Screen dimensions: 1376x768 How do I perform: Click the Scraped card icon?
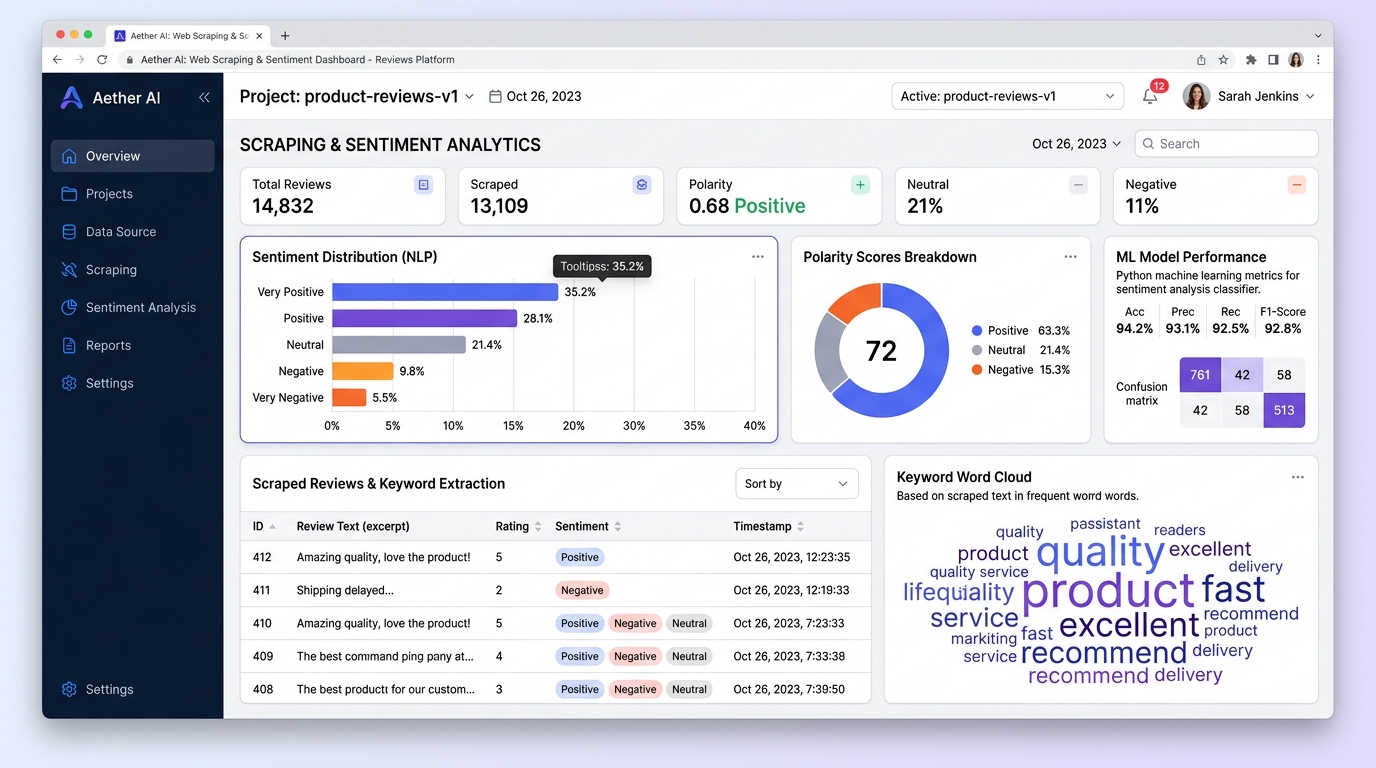[x=642, y=185]
